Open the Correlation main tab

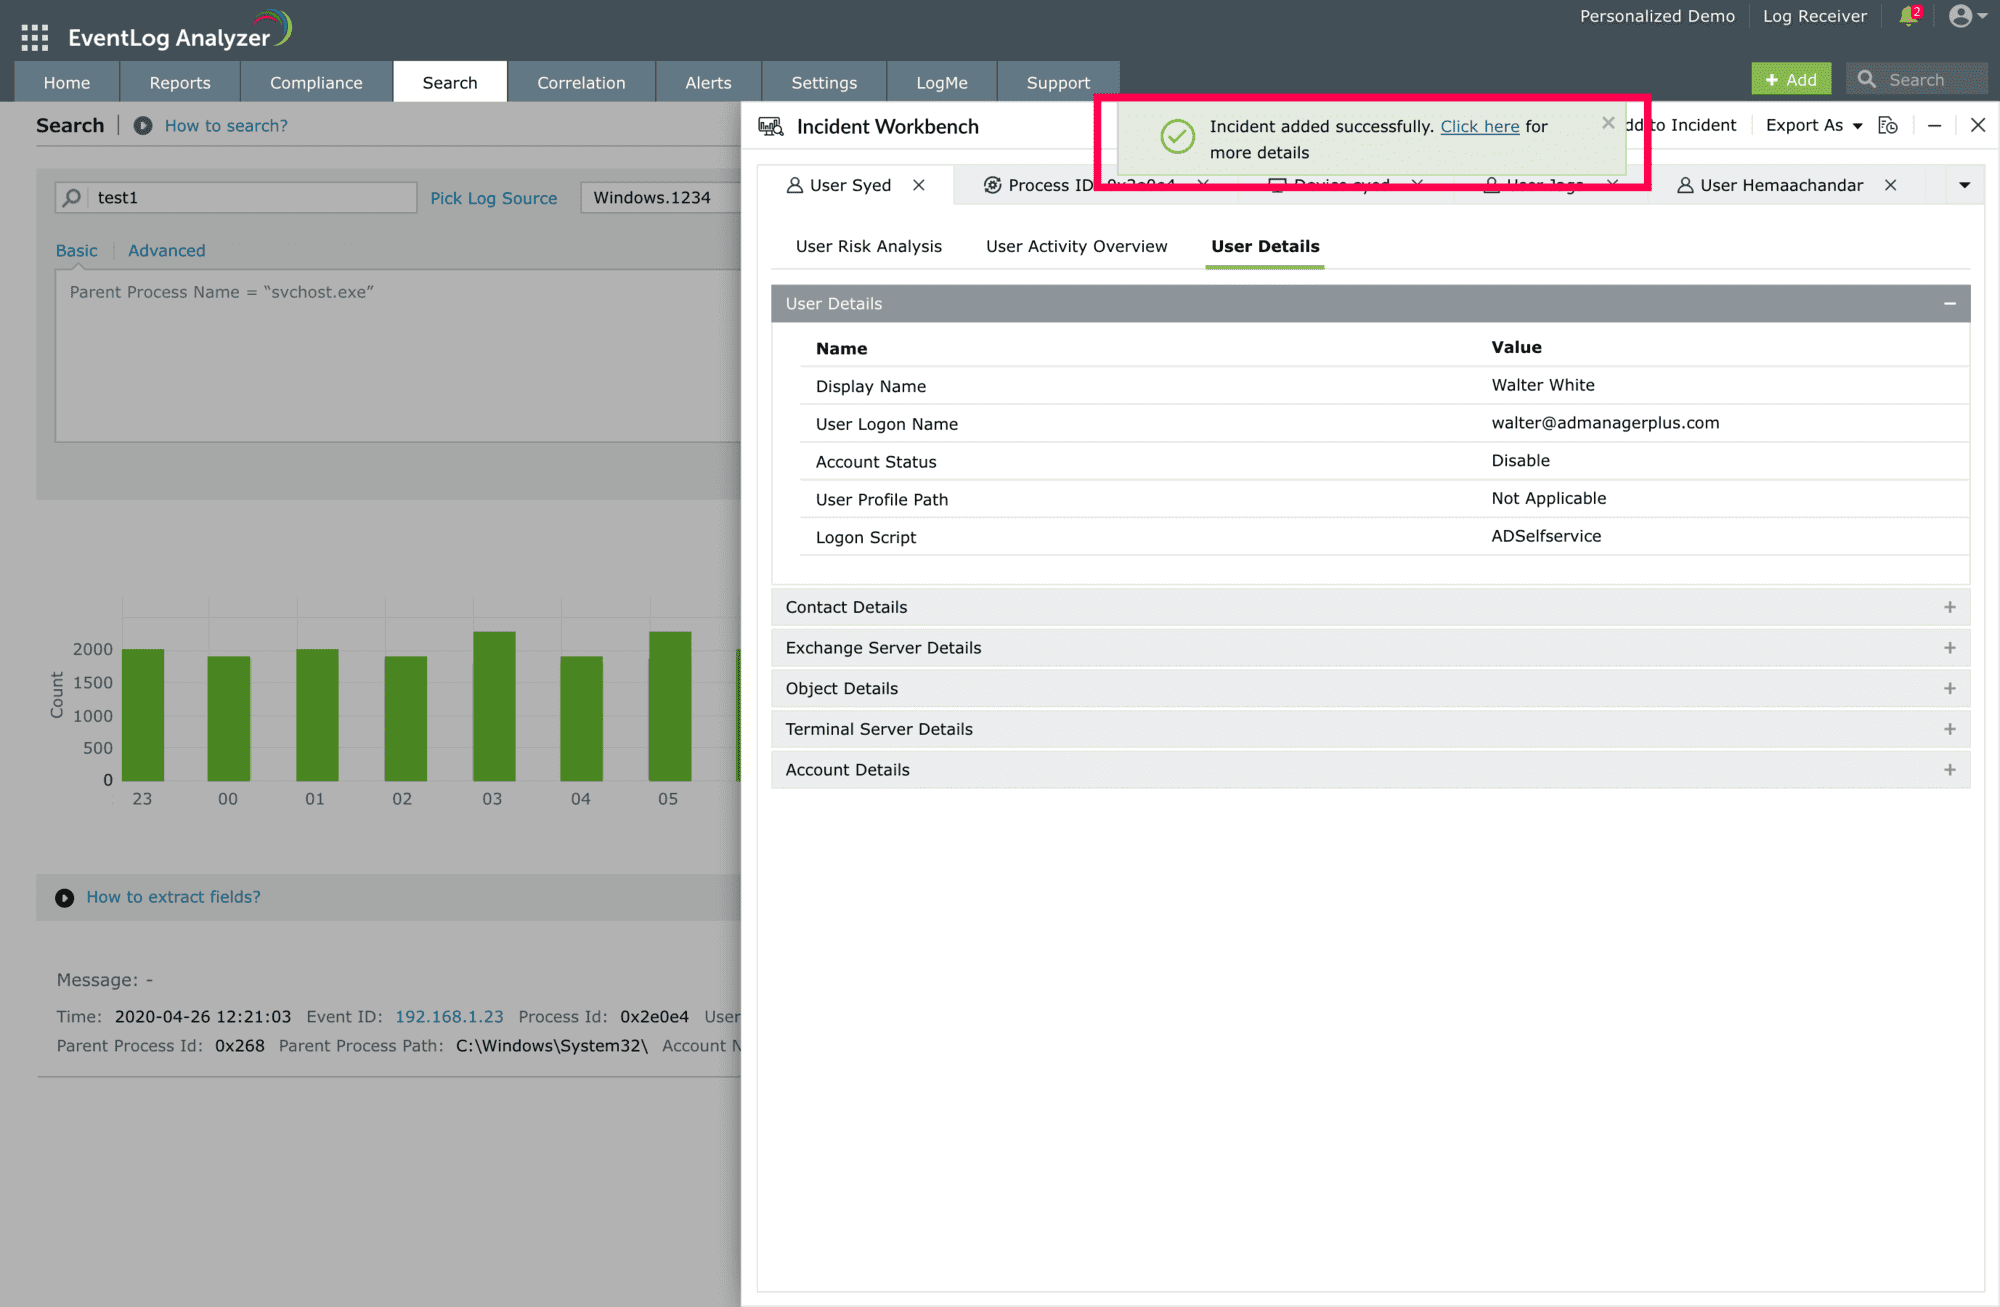pos(581,83)
